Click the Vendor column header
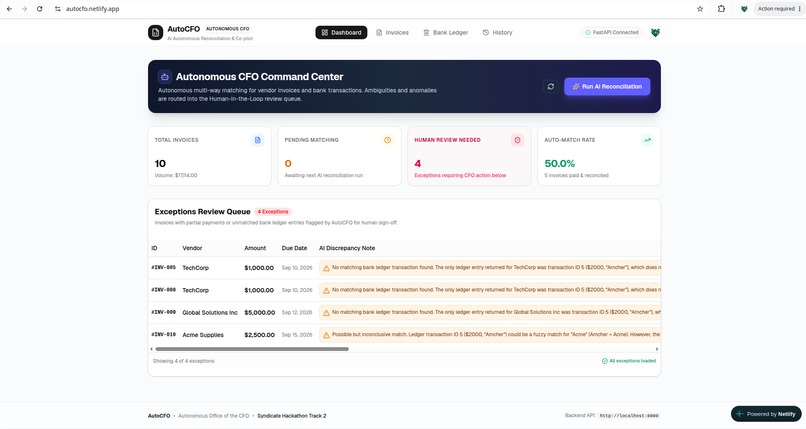Image resolution: width=806 pixels, height=429 pixels. 192,248
